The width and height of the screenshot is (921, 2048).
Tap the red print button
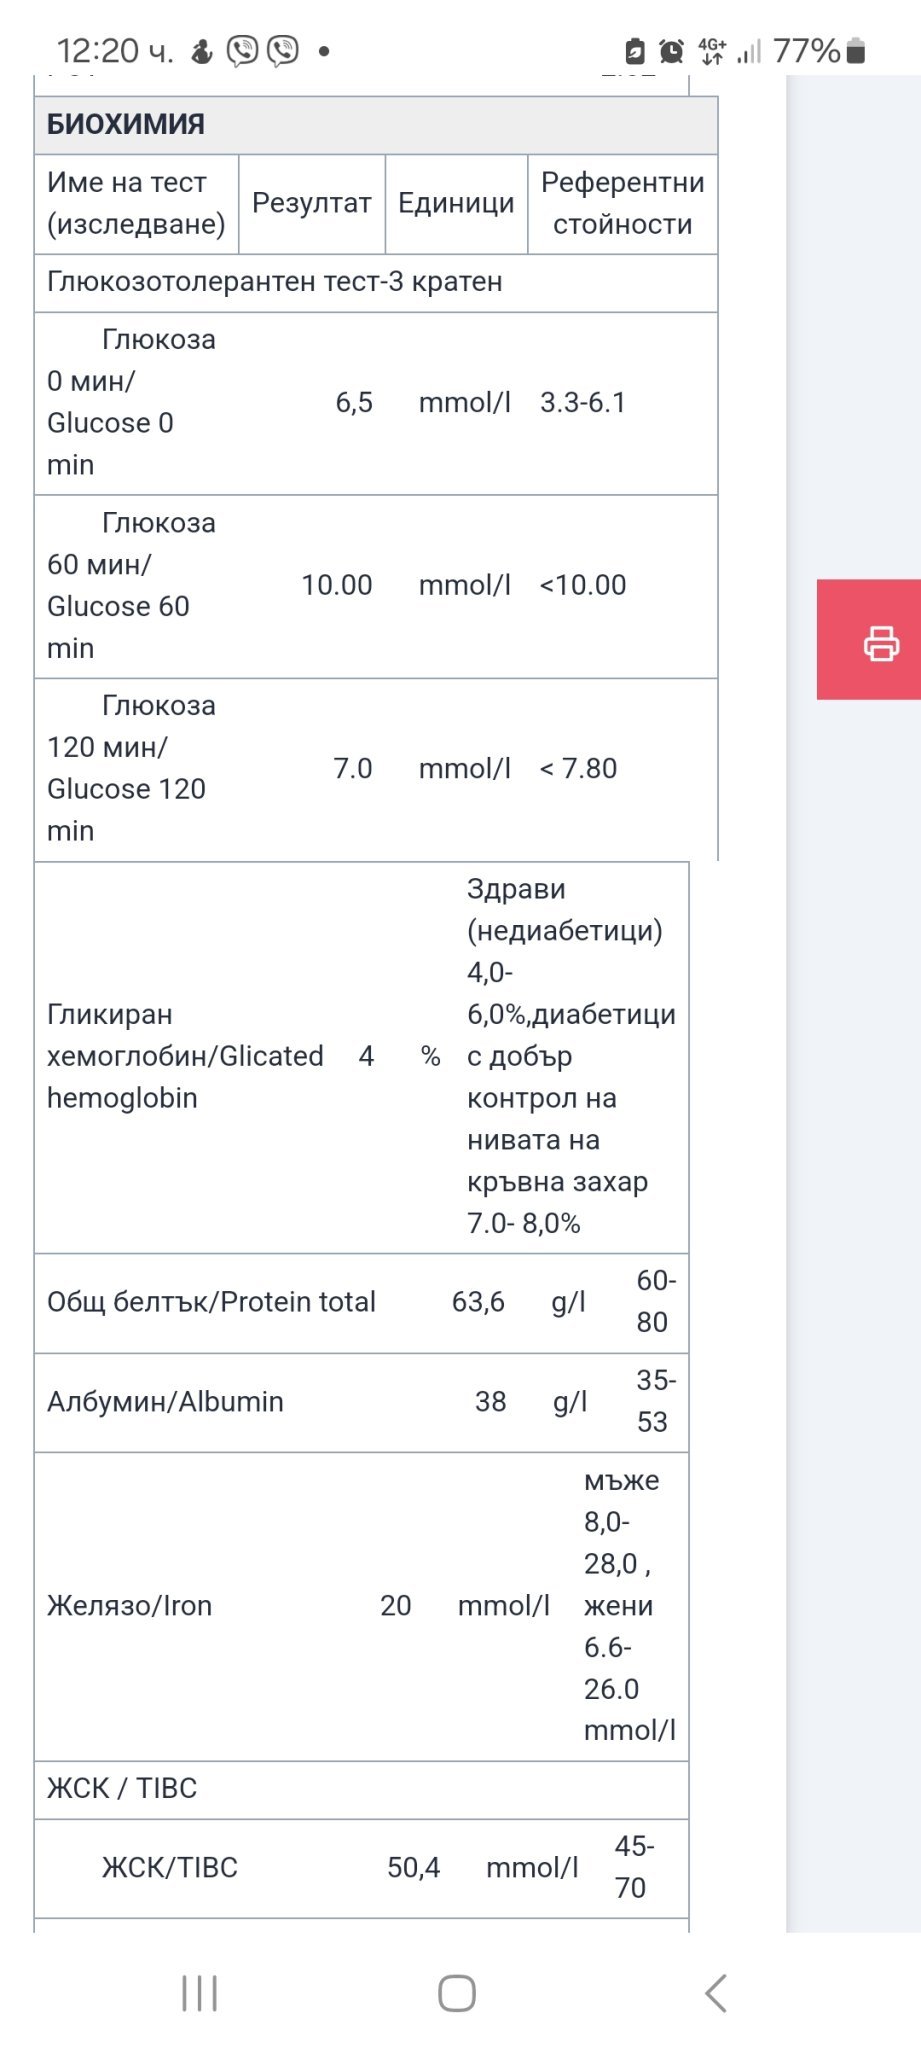pyautogui.click(x=879, y=641)
